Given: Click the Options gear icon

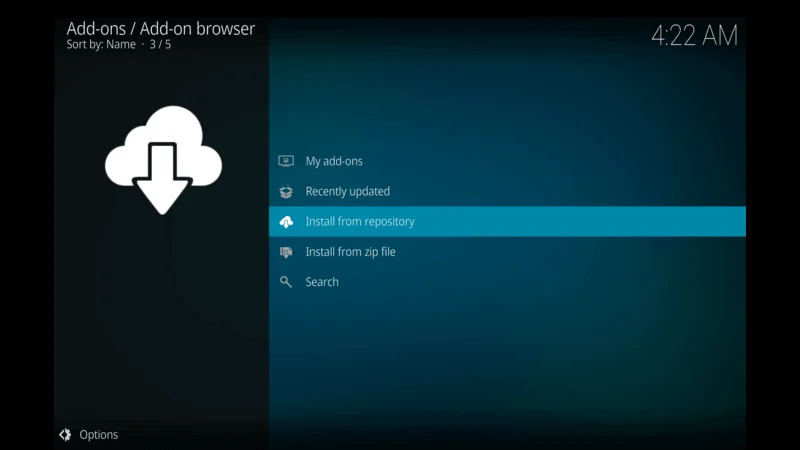Looking at the screenshot, I should [x=65, y=435].
